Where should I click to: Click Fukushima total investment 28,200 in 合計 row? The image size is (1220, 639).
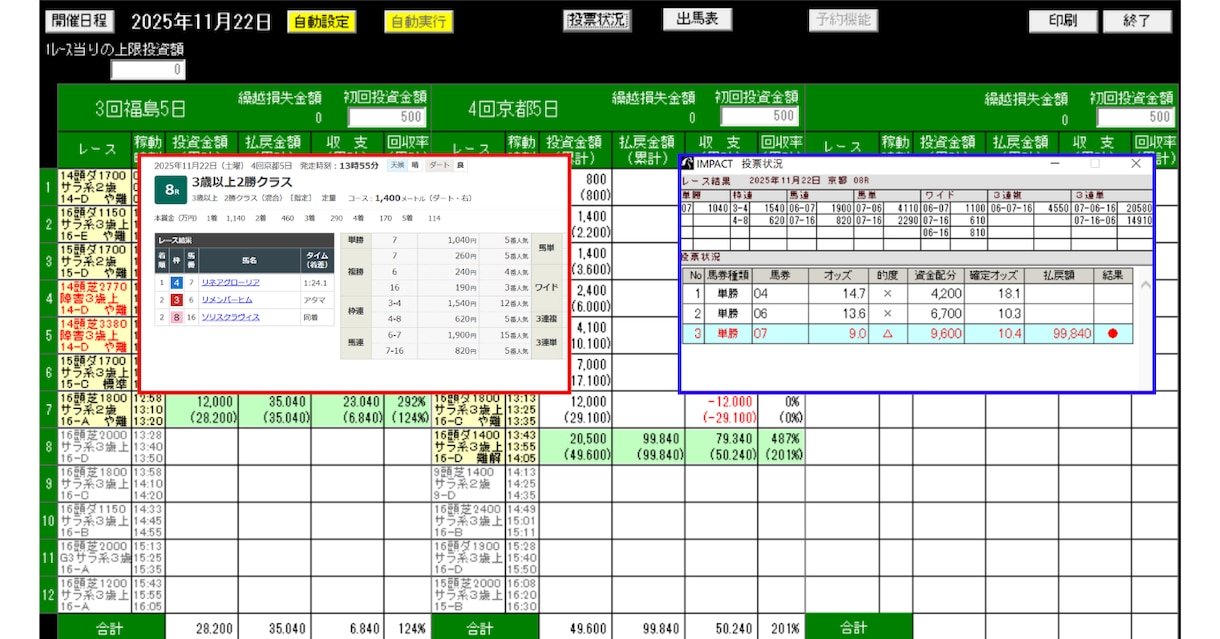coord(212,629)
